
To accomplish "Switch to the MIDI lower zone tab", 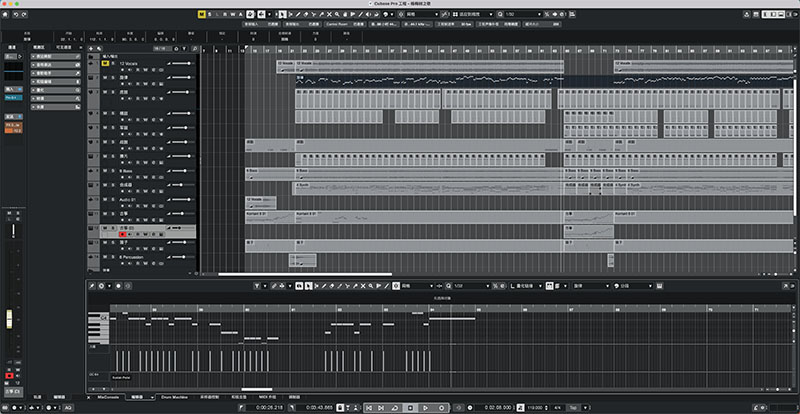I will click(267, 397).
